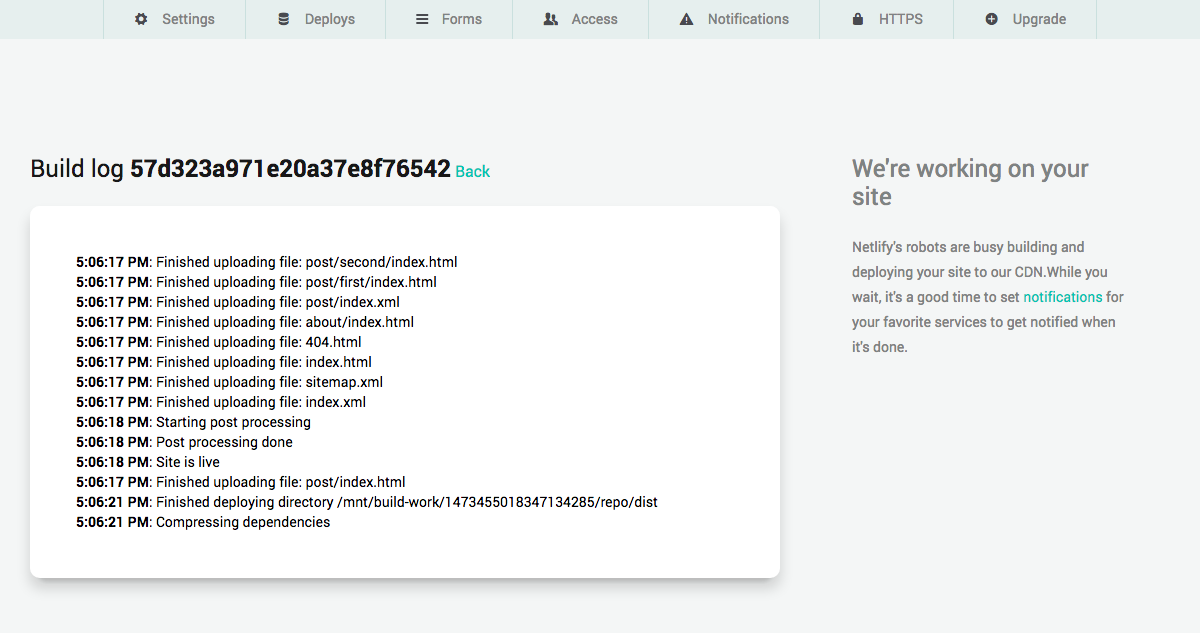Click the 'Site is live' log line

click(188, 462)
